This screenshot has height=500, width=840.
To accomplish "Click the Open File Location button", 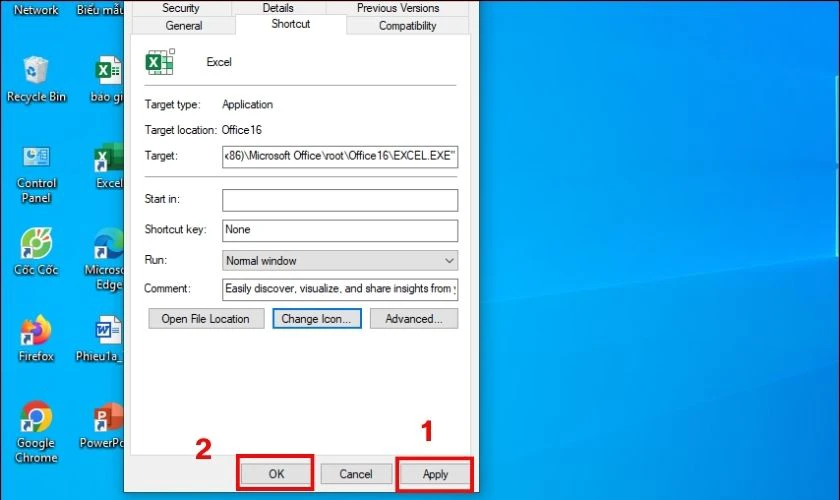I will [206, 319].
